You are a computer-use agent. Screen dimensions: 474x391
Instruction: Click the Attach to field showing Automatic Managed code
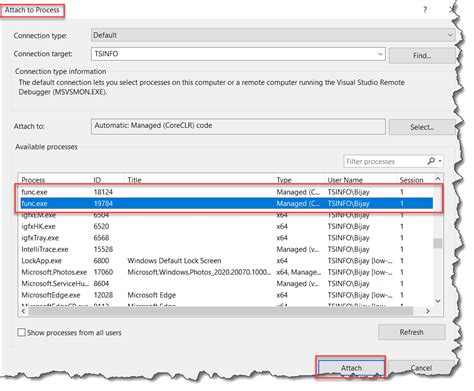[x=238, y=126]
